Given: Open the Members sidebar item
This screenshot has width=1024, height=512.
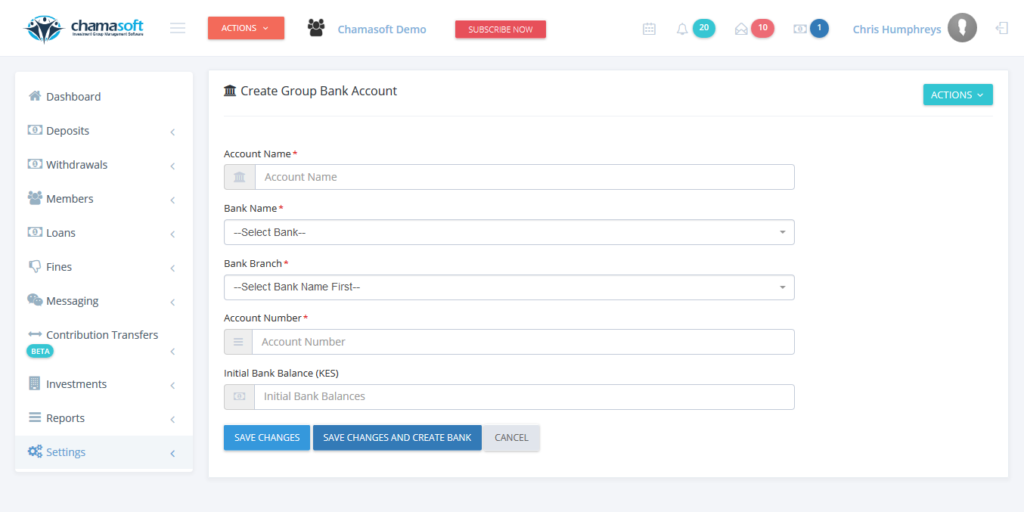Looking at the screenshot, I should point(104,199).
